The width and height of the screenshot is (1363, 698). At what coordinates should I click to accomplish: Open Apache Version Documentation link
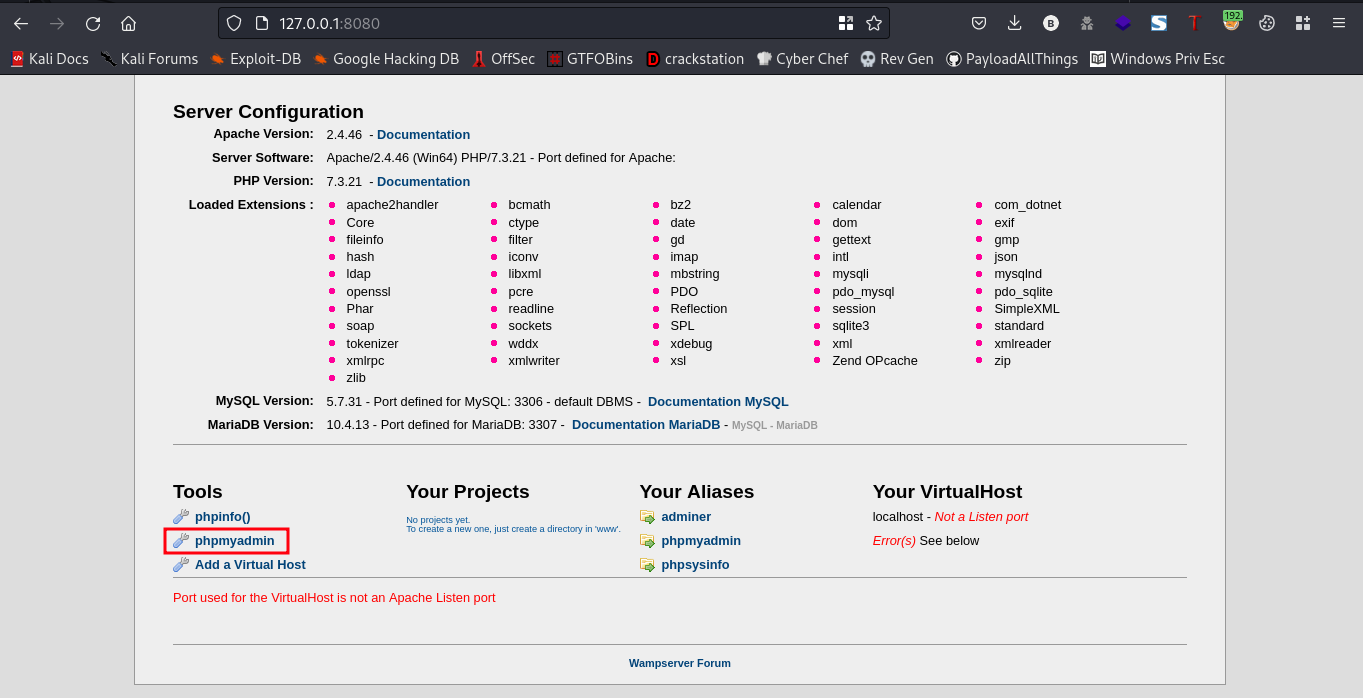[x=423, y=134]
